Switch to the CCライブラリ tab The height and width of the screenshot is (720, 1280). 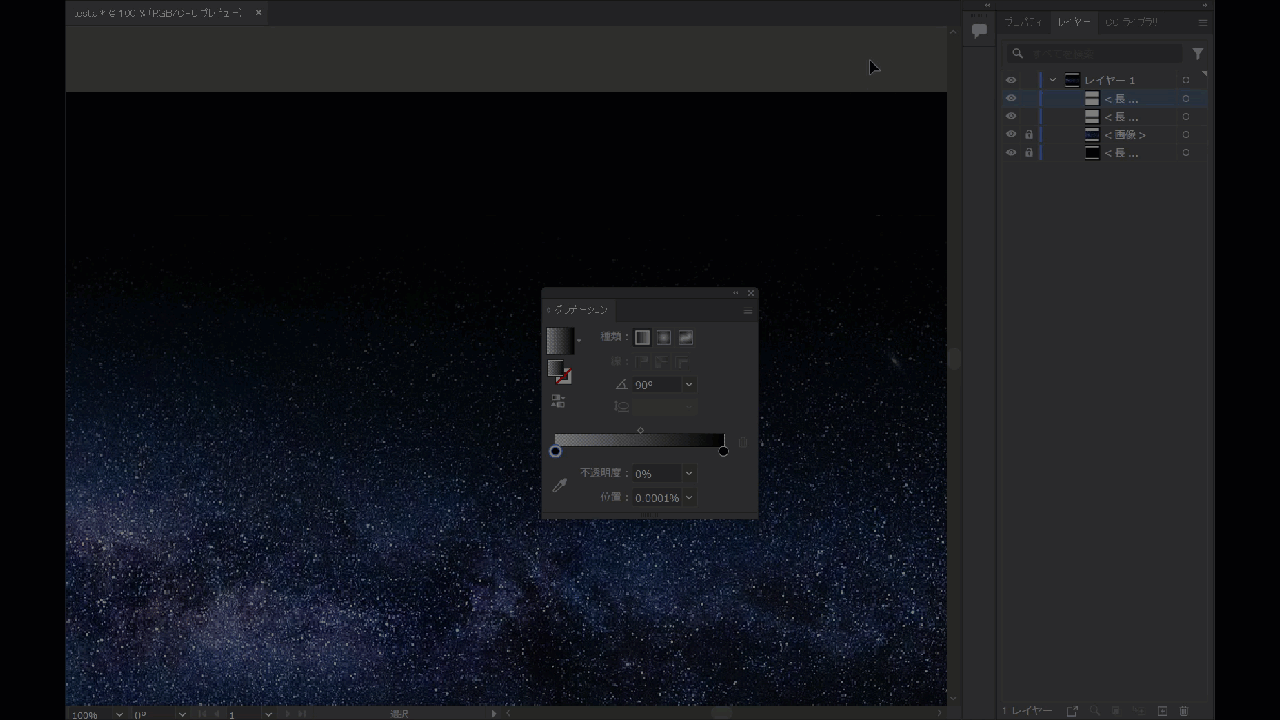coord(1131,22)
